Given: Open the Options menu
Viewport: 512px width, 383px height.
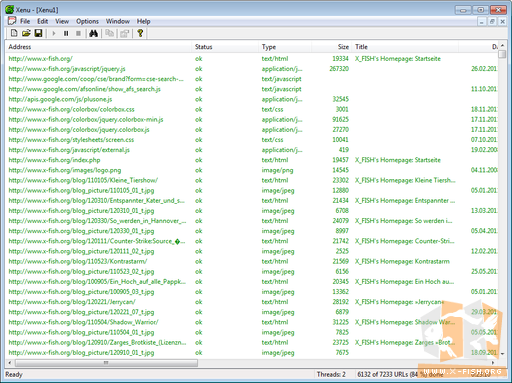Looking at the screenshot, I should click(87, 21).
